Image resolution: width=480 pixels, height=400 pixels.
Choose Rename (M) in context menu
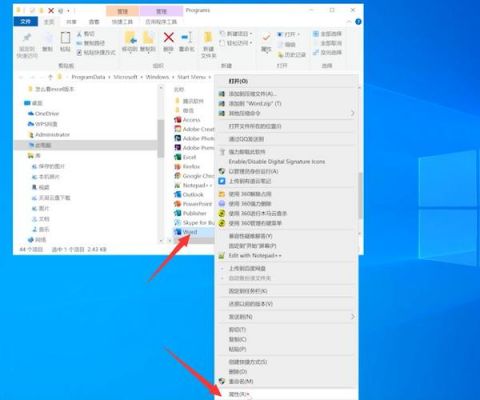point(286,381)
